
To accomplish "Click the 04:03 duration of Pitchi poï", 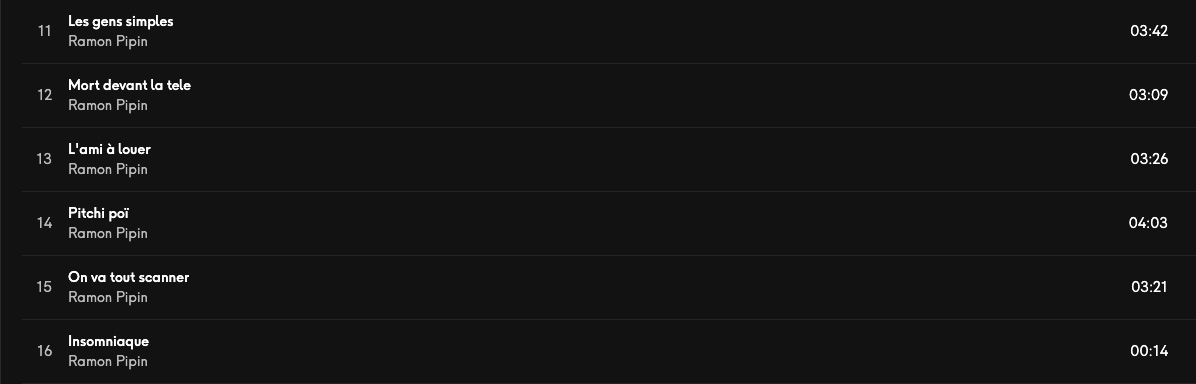I will pyautogui.click(x=1148, y=223).
